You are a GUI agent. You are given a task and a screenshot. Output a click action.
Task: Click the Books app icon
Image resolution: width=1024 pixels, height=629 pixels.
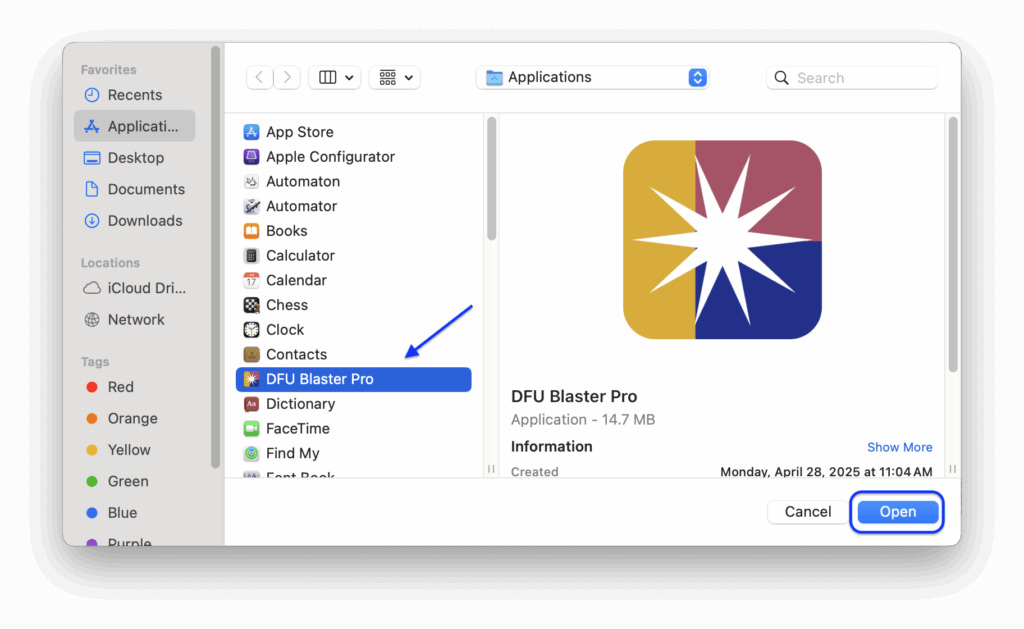[x=251, y=231]
